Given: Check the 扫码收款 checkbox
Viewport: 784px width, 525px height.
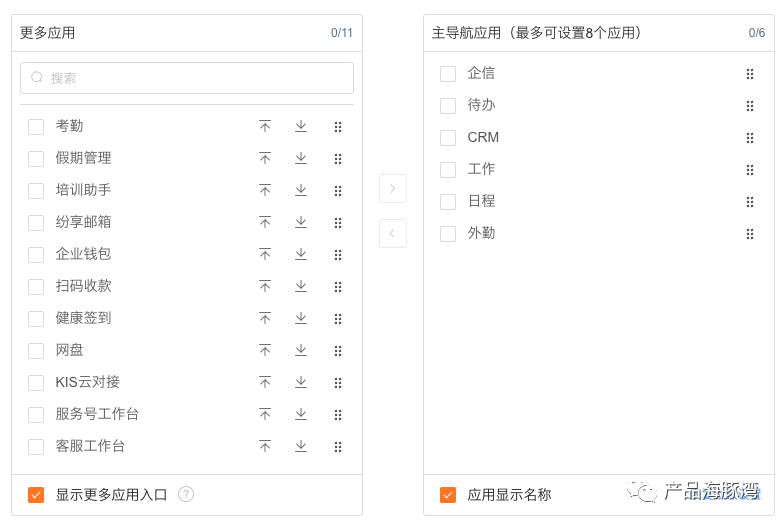Looking at the screenshot, I should tap(36, 287).
